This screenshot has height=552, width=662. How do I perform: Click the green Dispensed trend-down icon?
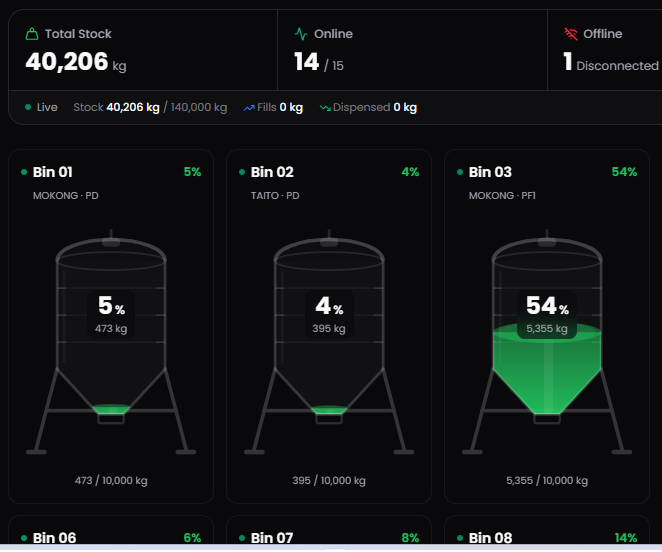coord(325,108)
